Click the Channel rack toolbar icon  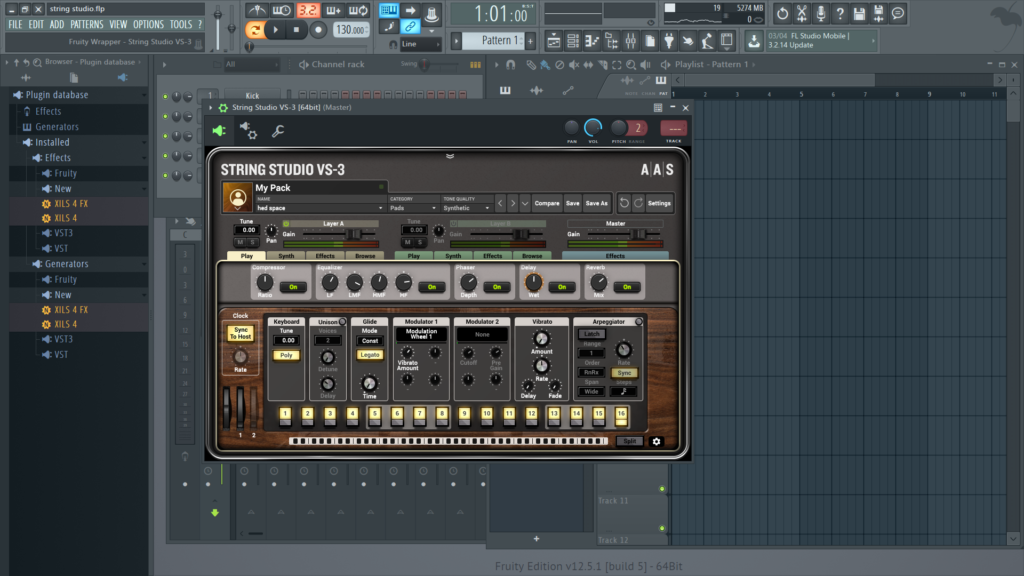(574, 41)
